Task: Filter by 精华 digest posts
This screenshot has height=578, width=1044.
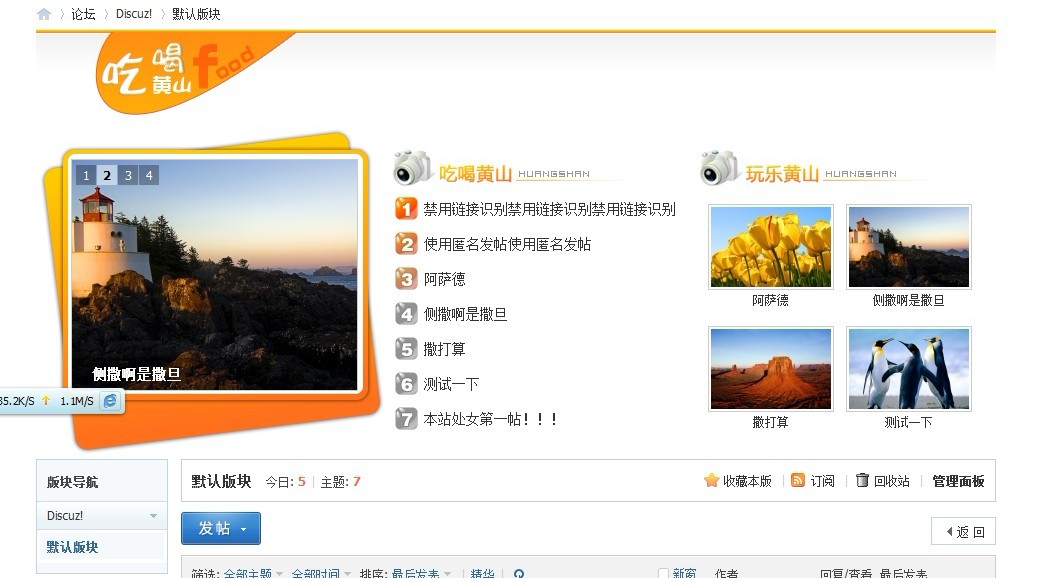Action: tap(482, 573)
